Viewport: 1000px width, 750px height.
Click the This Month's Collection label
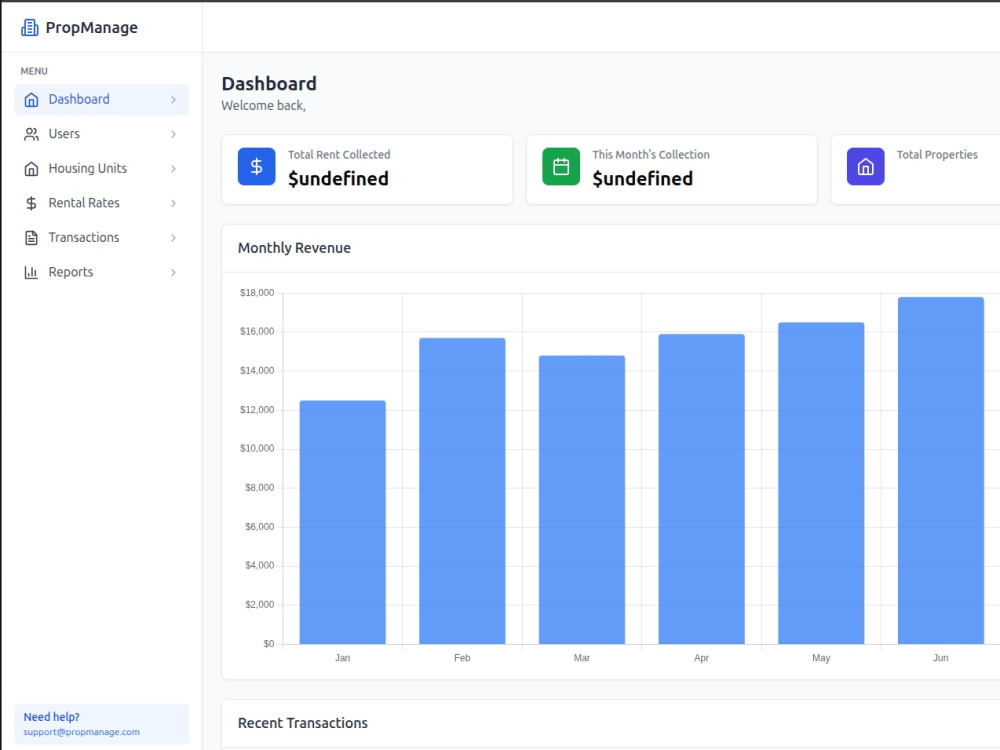click(x=651, y=154)
